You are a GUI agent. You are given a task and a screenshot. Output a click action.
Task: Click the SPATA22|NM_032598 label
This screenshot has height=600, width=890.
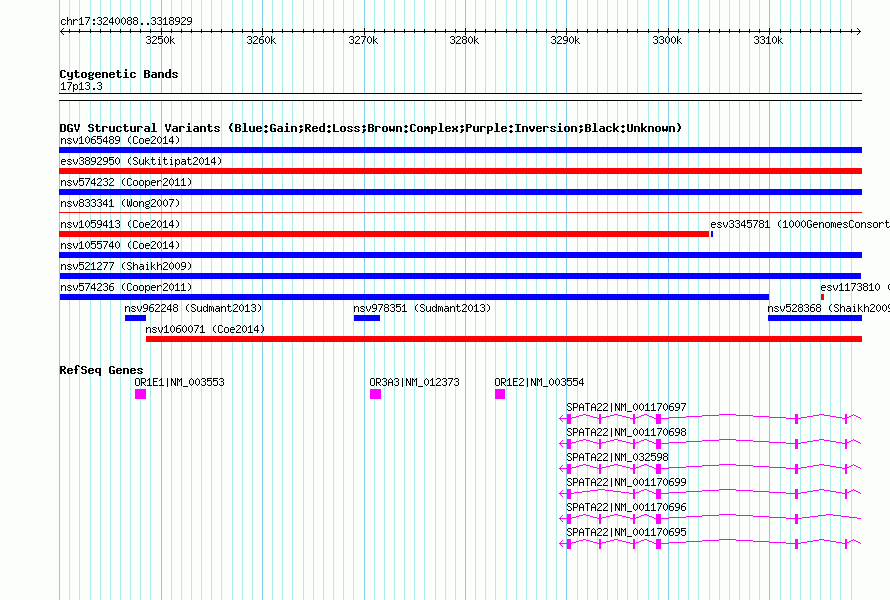click(618, 458)
